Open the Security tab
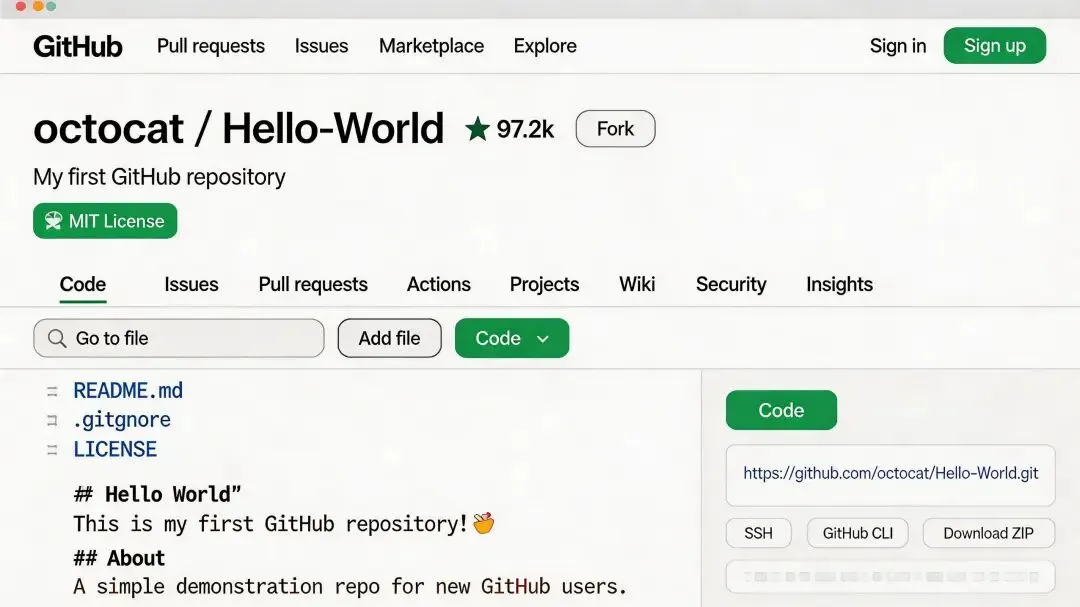This screenshot has height=607, width=1080. click(731, 285)
